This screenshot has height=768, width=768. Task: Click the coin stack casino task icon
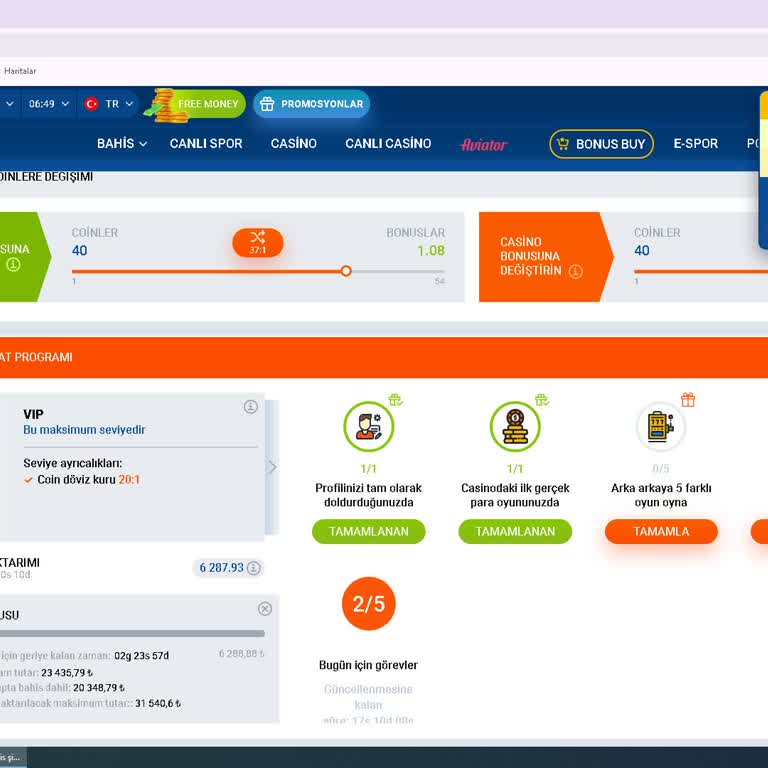[x=515, y=427]
